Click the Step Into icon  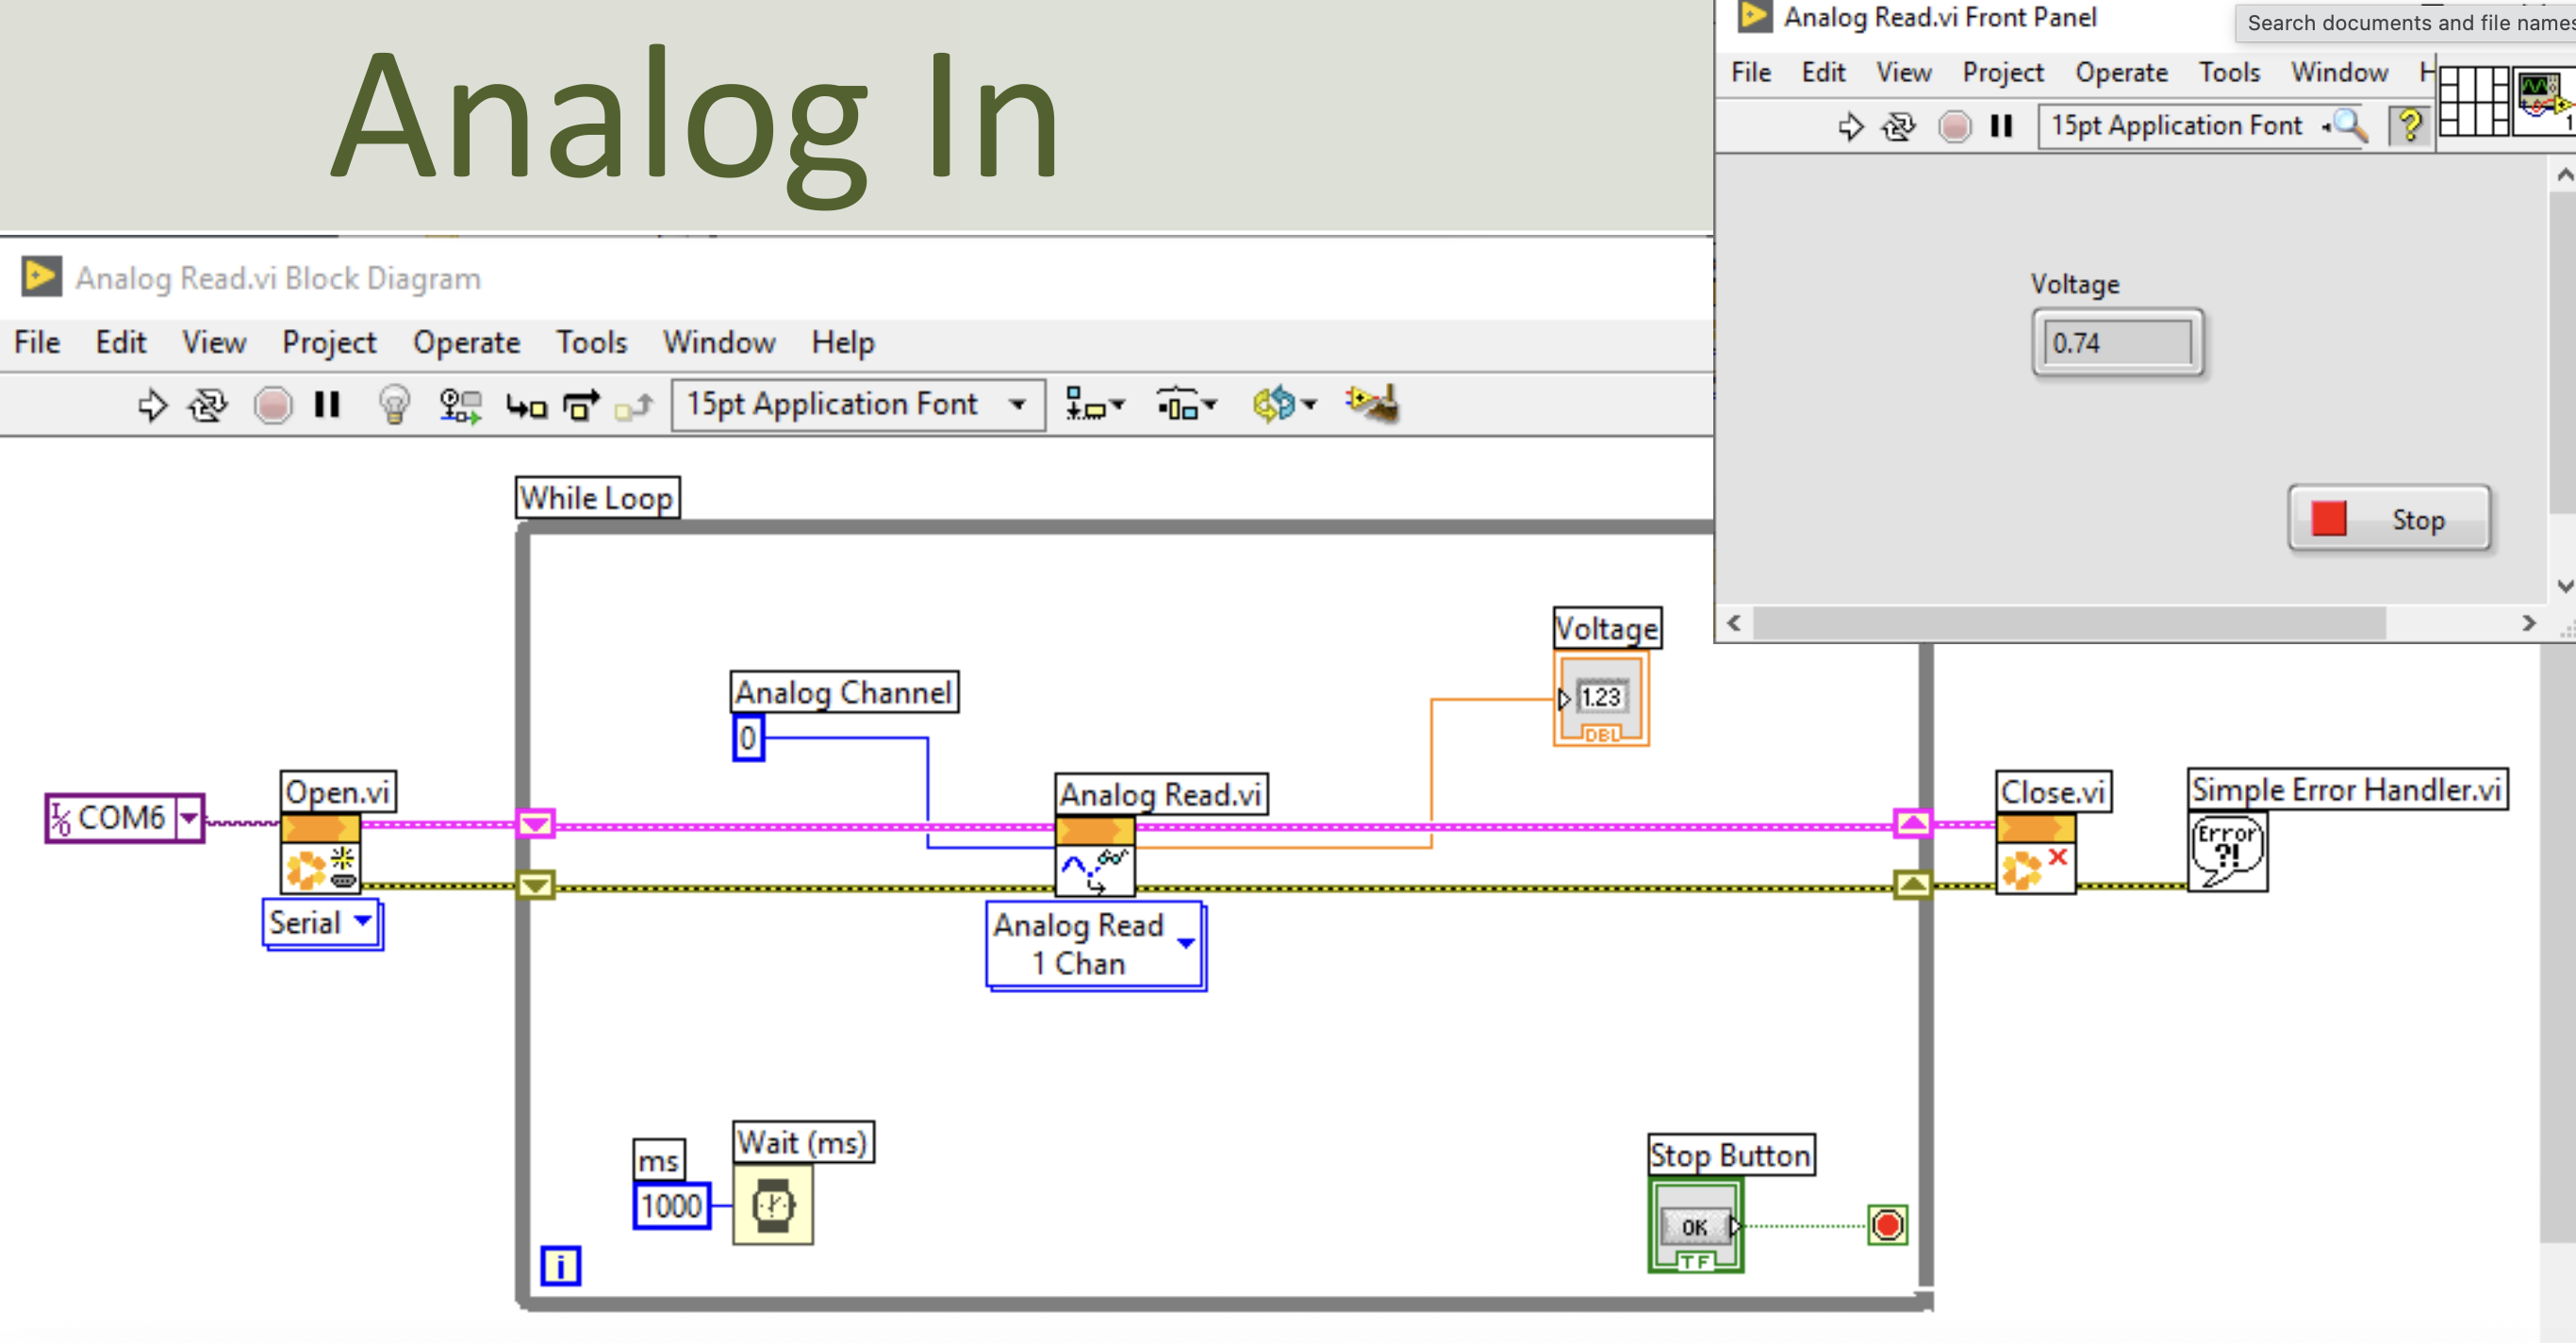point(526,406)
